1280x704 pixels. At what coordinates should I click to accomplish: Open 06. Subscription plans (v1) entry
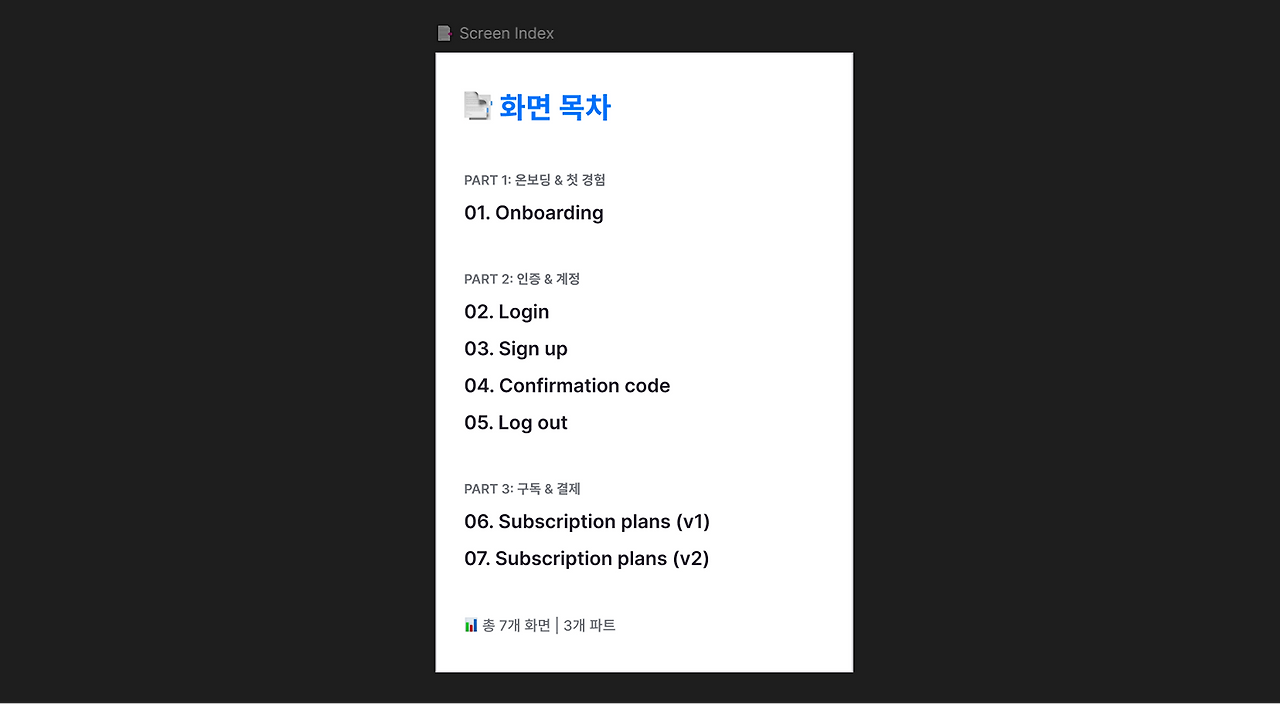(587, 521)
